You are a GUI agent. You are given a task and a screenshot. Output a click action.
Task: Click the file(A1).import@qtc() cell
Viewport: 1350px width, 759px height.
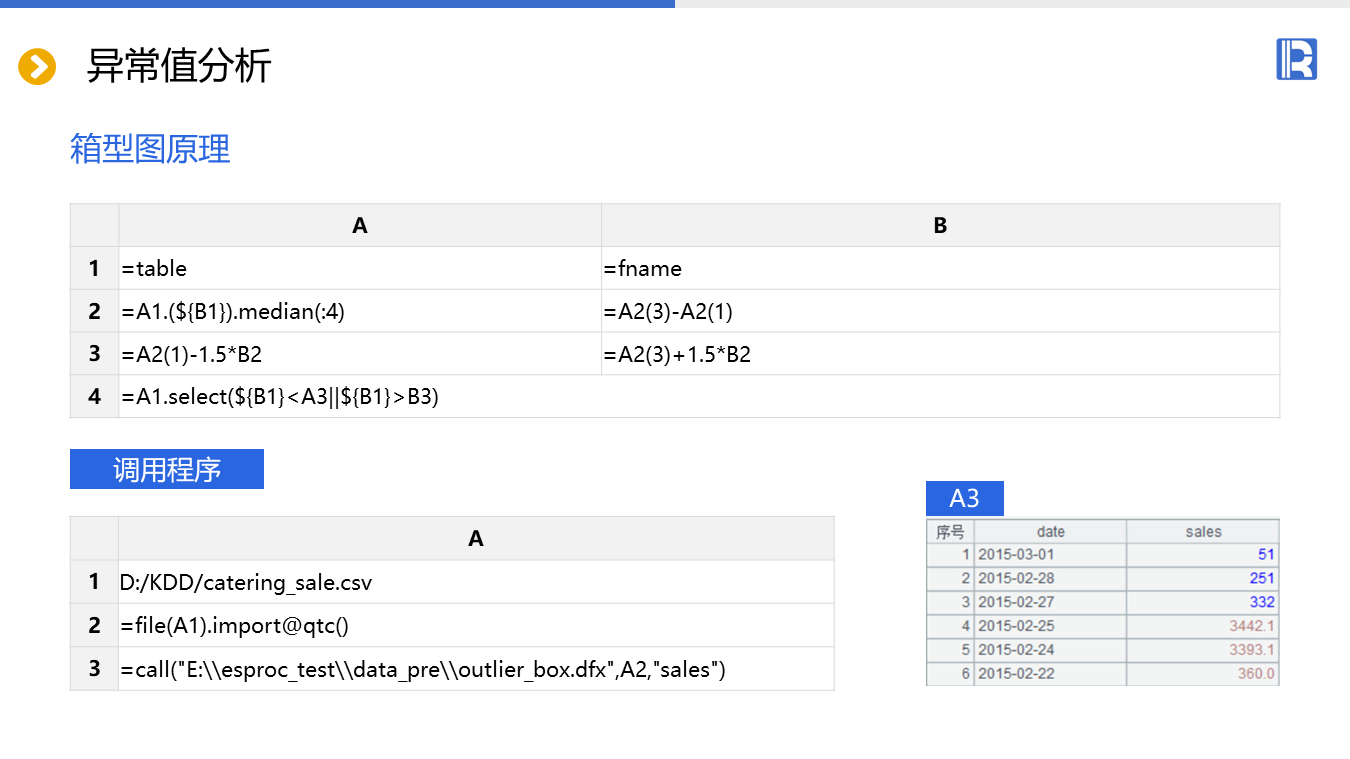pos(475,626)
